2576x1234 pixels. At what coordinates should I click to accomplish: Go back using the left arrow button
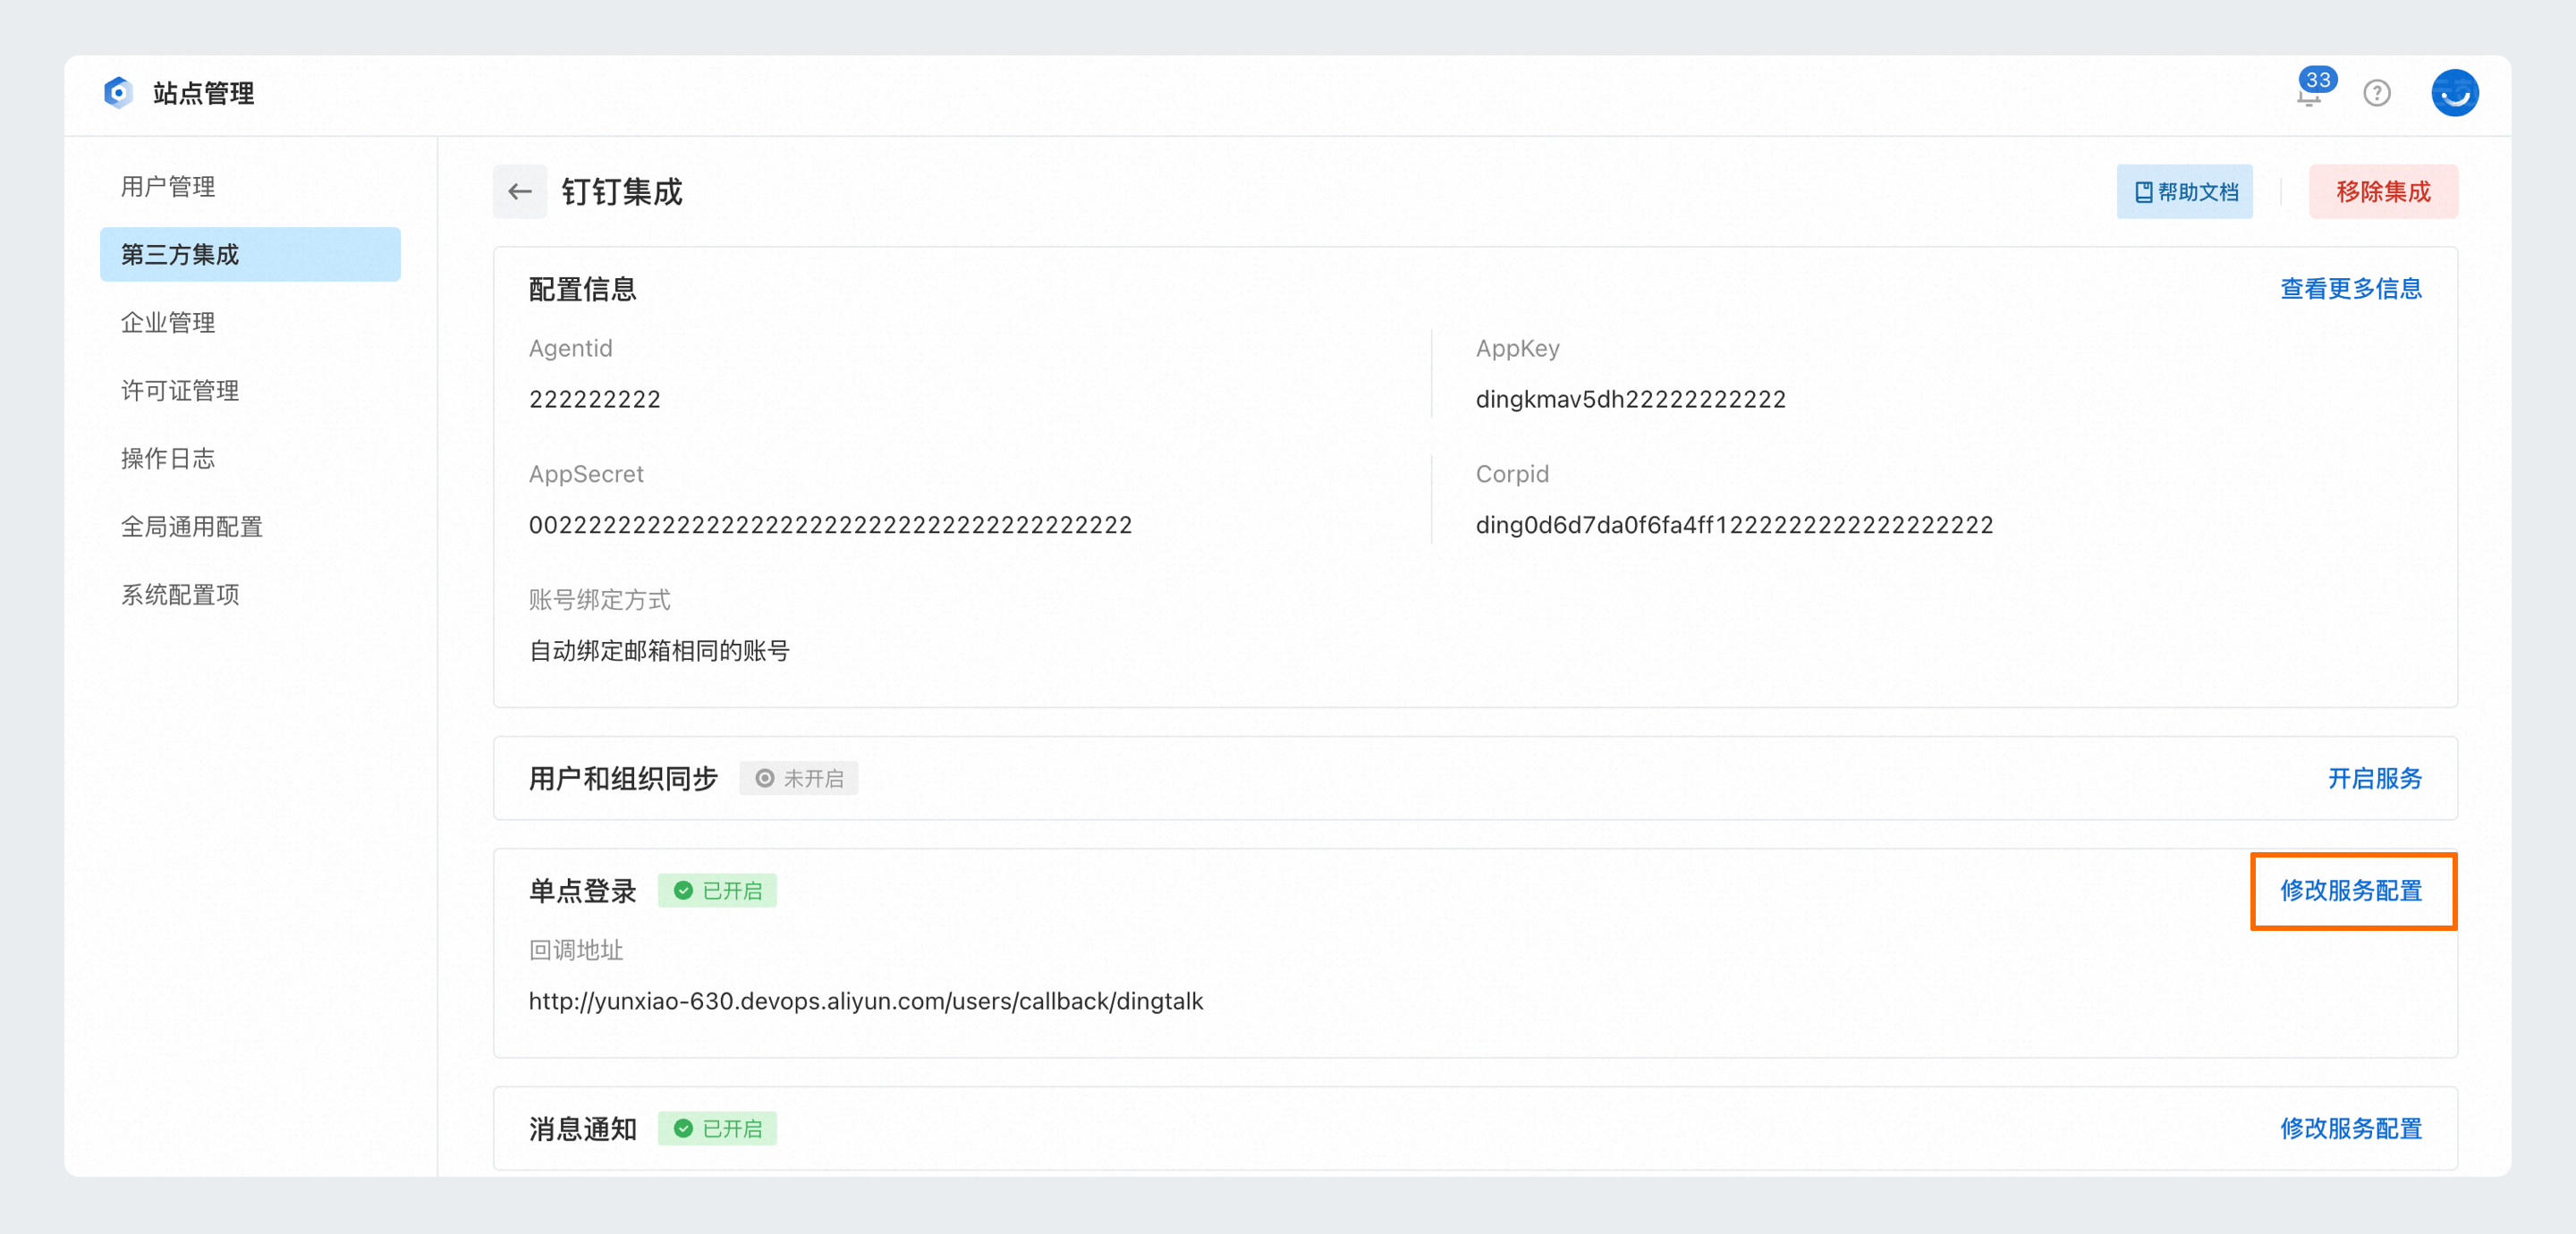[520, 191]
